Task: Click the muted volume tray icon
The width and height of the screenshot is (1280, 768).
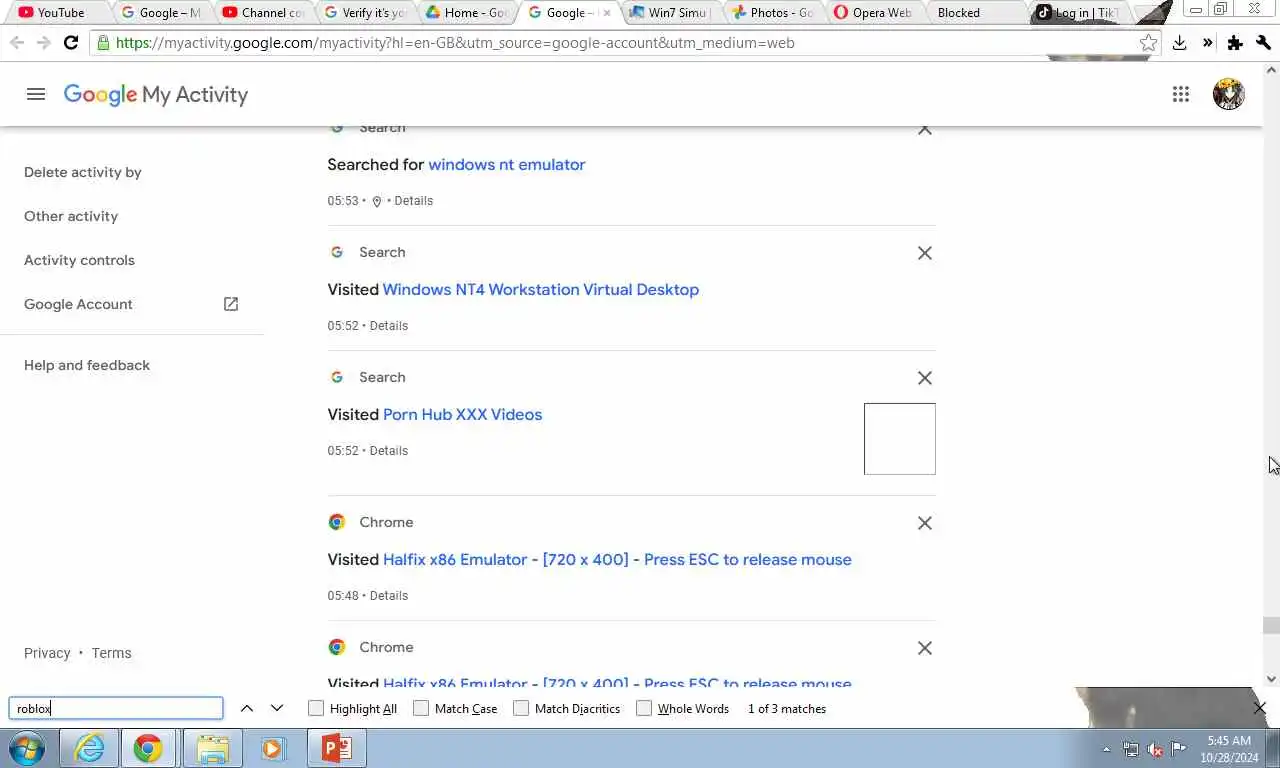Action: click(x=1155, y=749)
